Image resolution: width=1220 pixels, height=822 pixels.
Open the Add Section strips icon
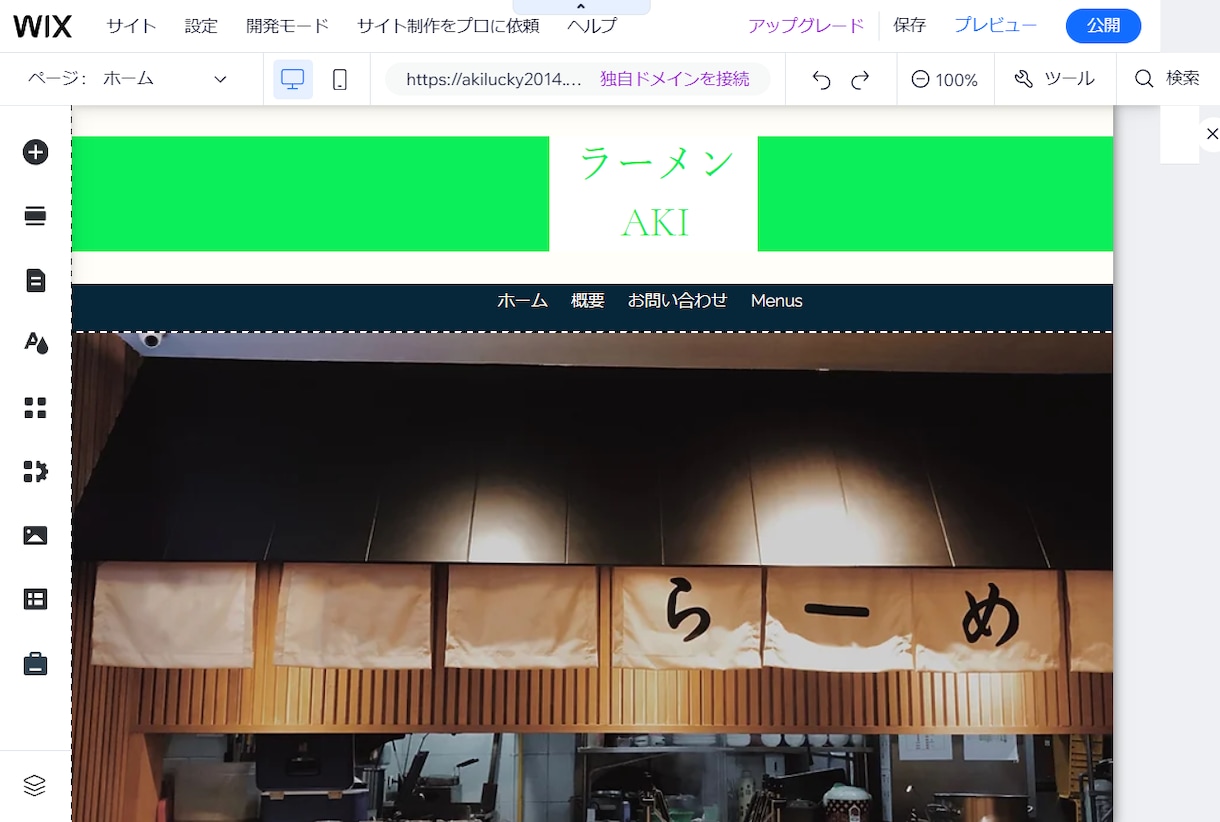click(x=36, y=216)
